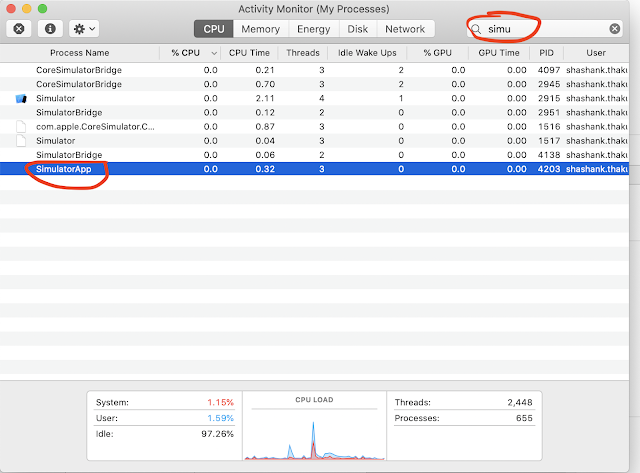Viewport: 640px width, 473px height.
Task: Switch to the Memory tab
Action: pos(260,29)
